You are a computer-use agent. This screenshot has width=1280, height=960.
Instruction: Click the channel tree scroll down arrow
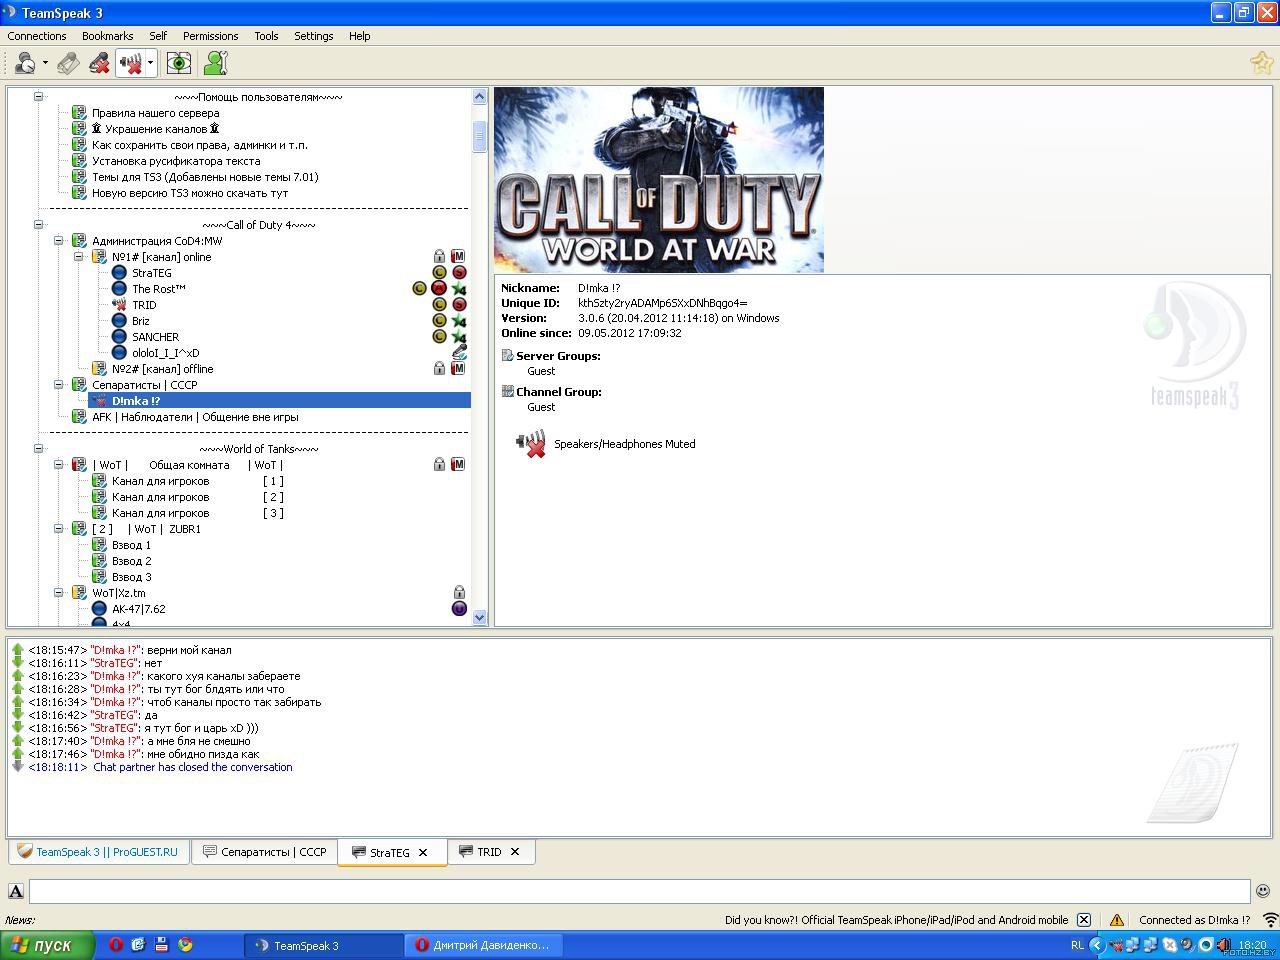[x=479, y=618]
